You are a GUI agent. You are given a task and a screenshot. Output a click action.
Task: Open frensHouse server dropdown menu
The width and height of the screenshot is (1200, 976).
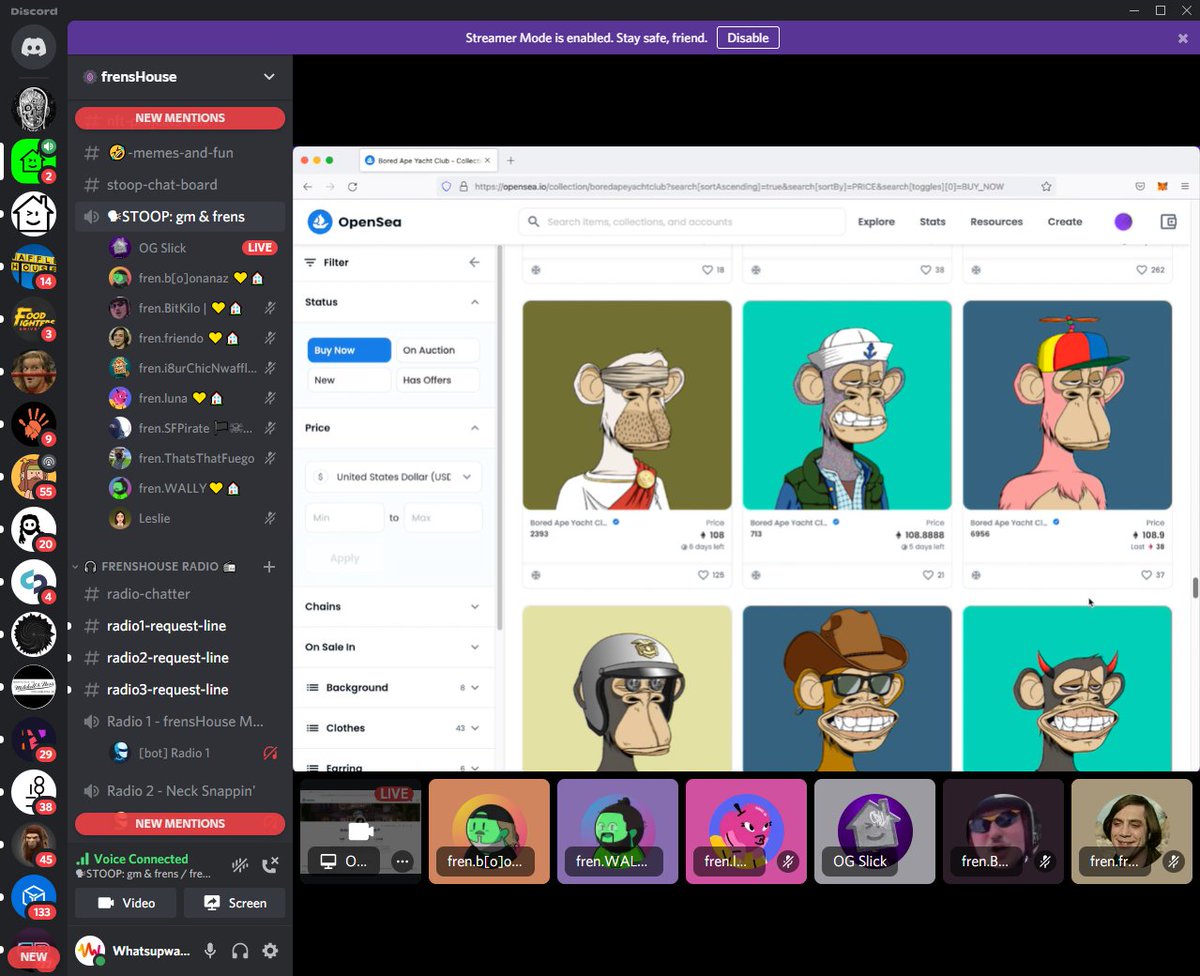click(268, 77)
